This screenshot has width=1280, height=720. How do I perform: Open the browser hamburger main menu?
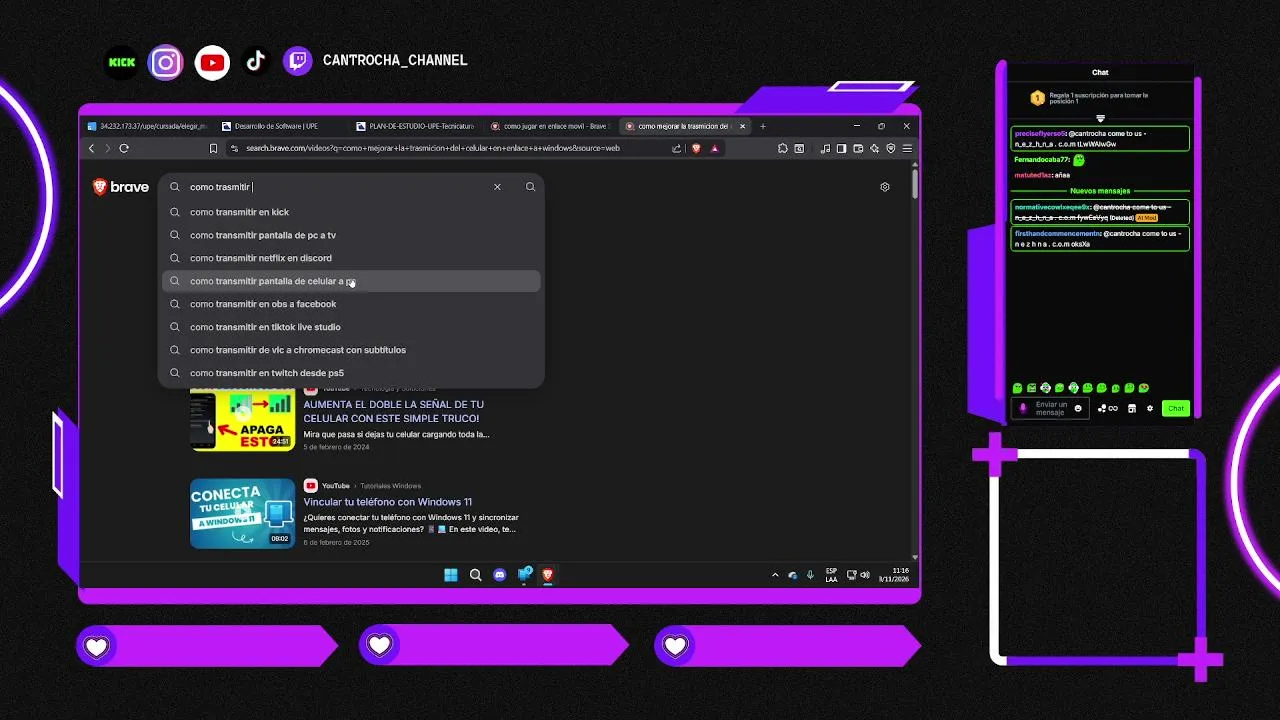tap(907, 148)
